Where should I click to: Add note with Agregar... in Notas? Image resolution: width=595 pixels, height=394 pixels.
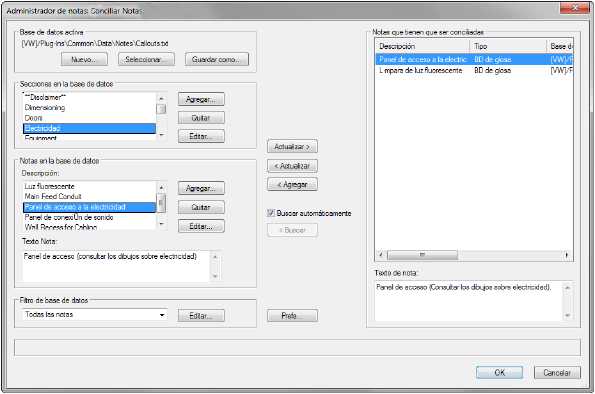201,188
